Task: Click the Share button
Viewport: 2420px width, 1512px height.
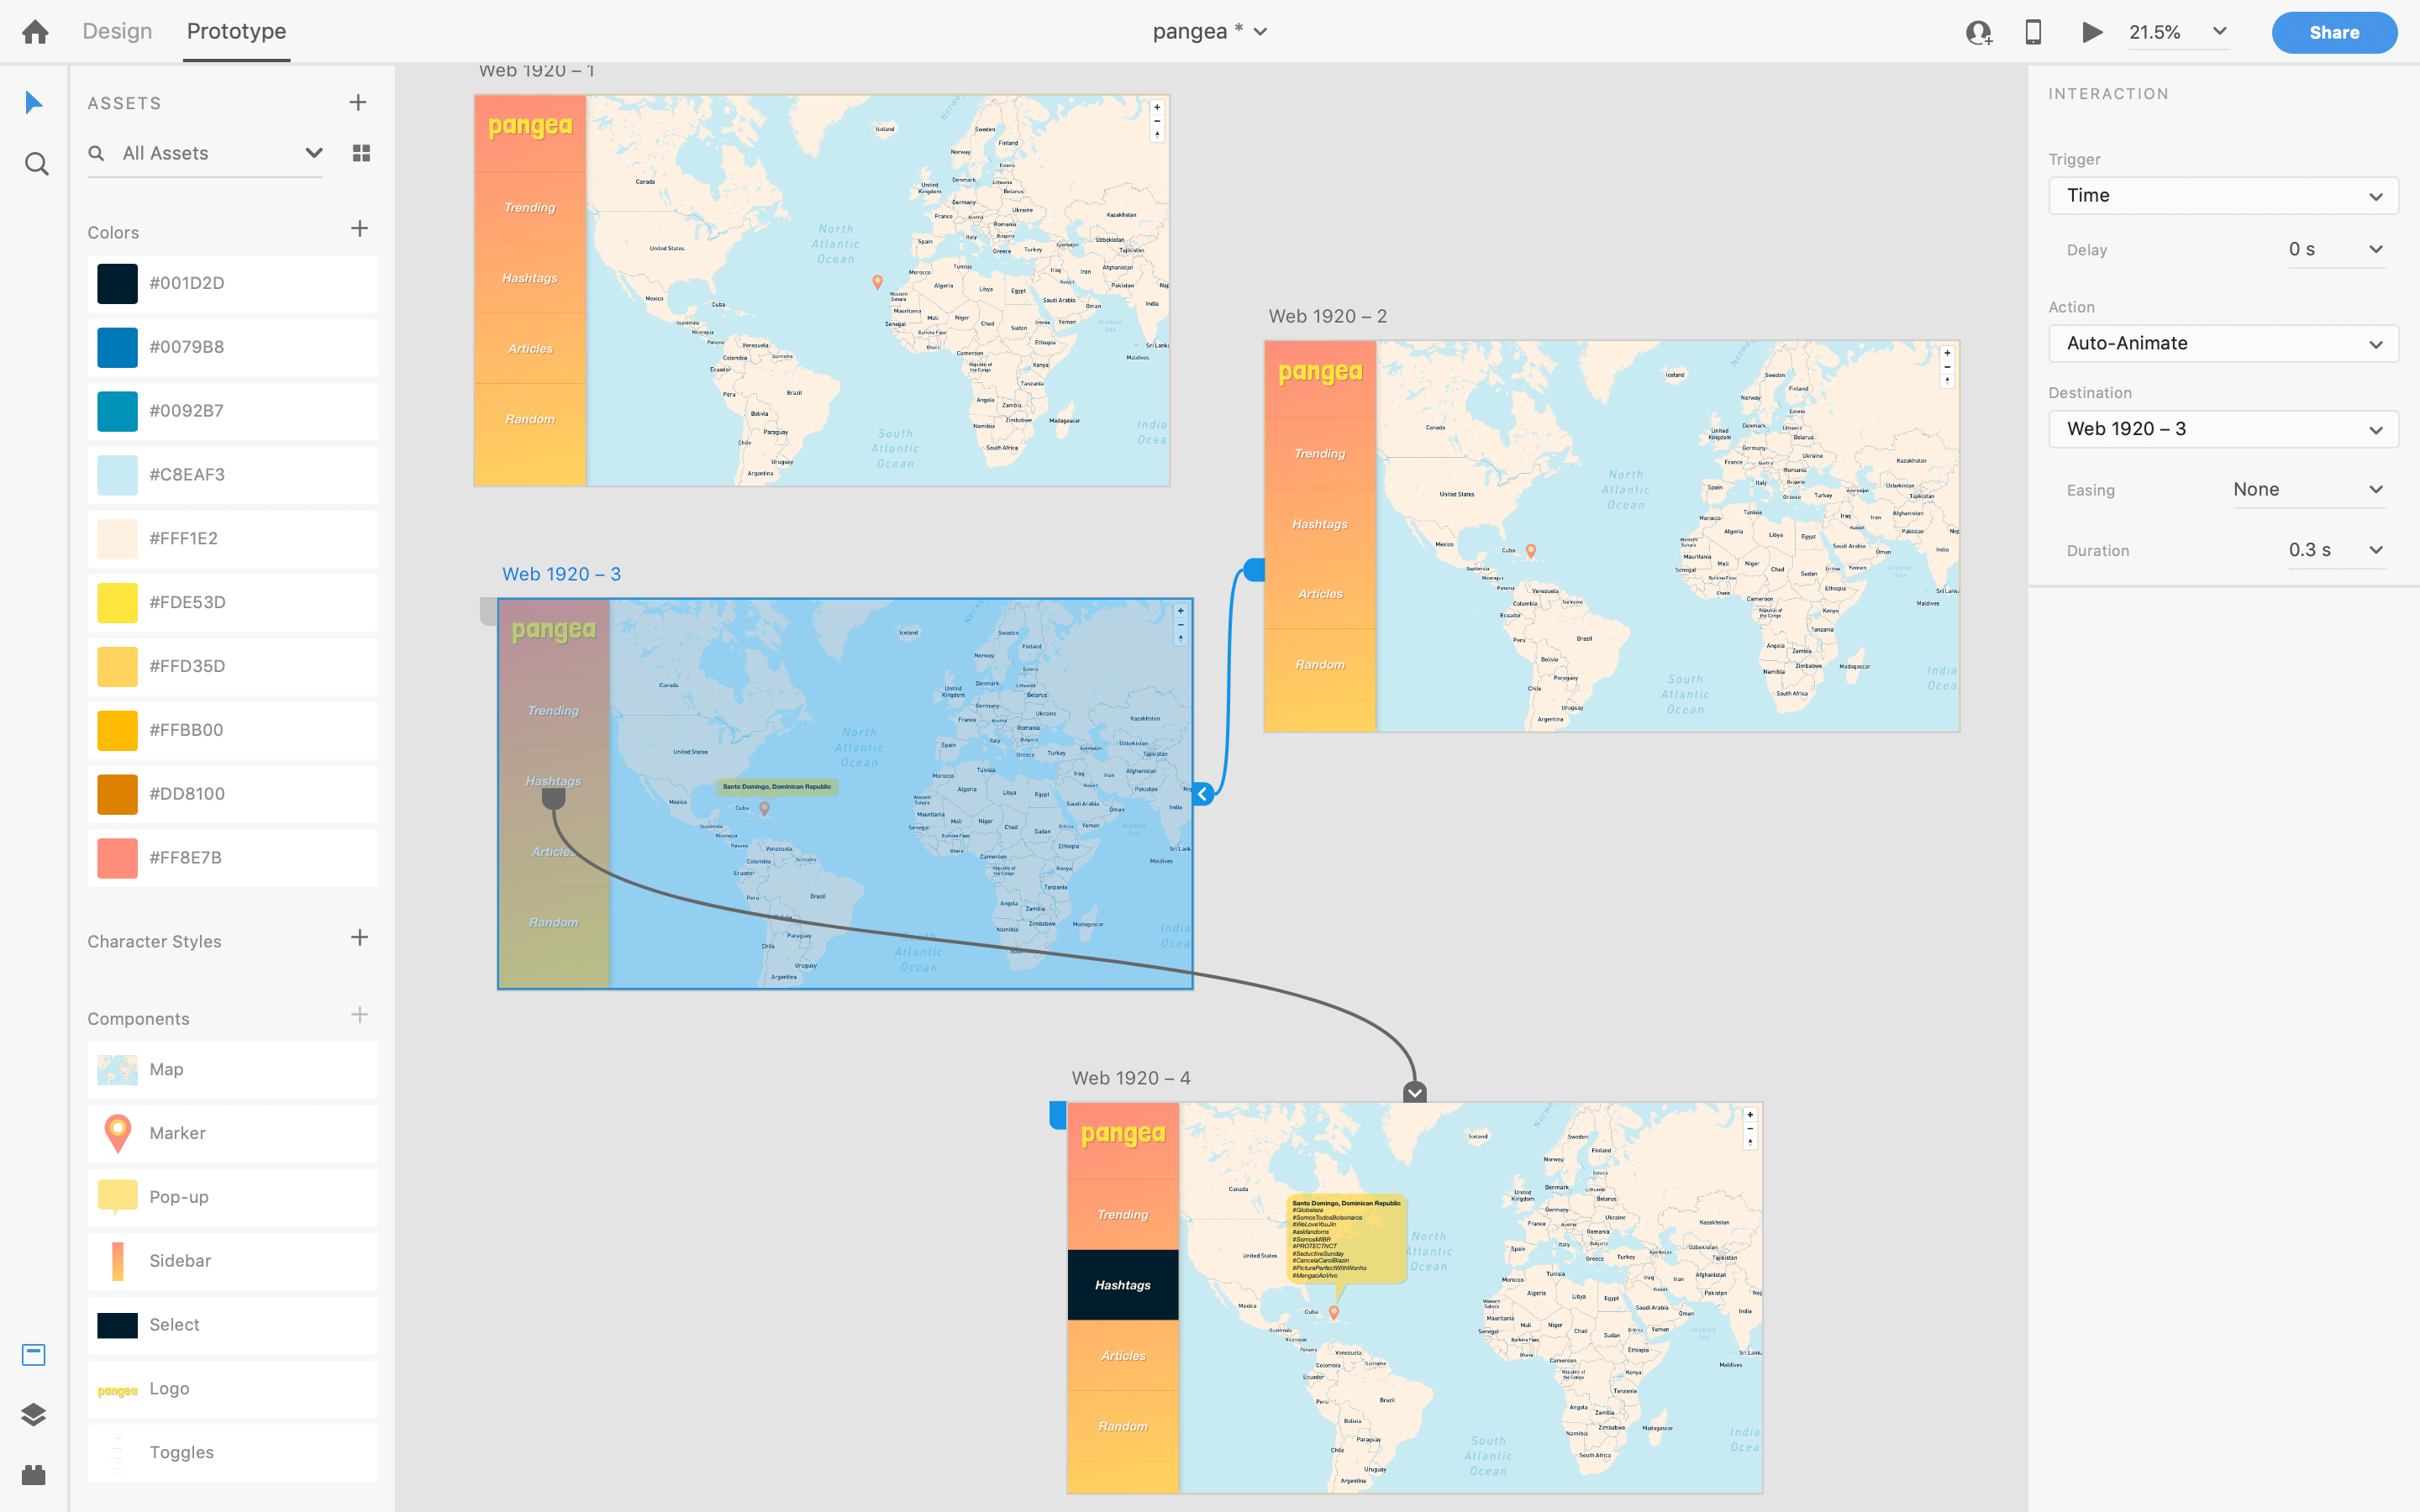Action: [x=2333, y=33]
